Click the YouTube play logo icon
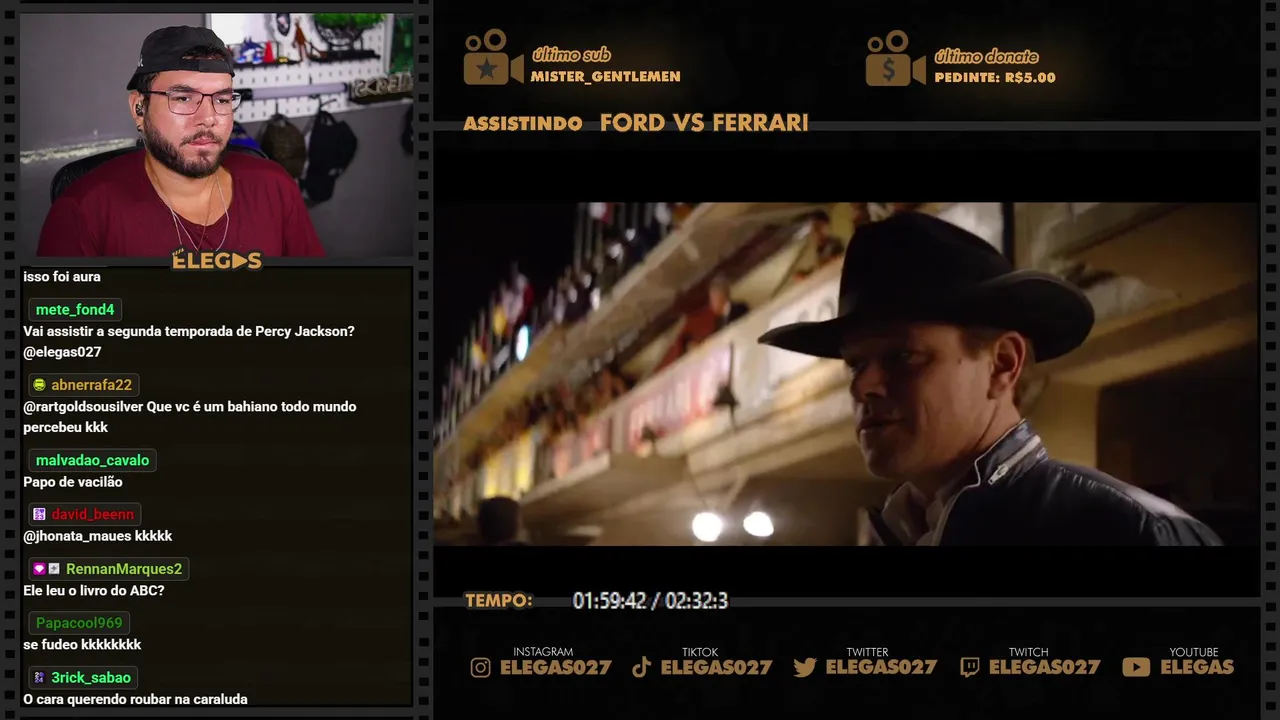The height and width of the screenshot is (720, 1280). (1136, 668)
